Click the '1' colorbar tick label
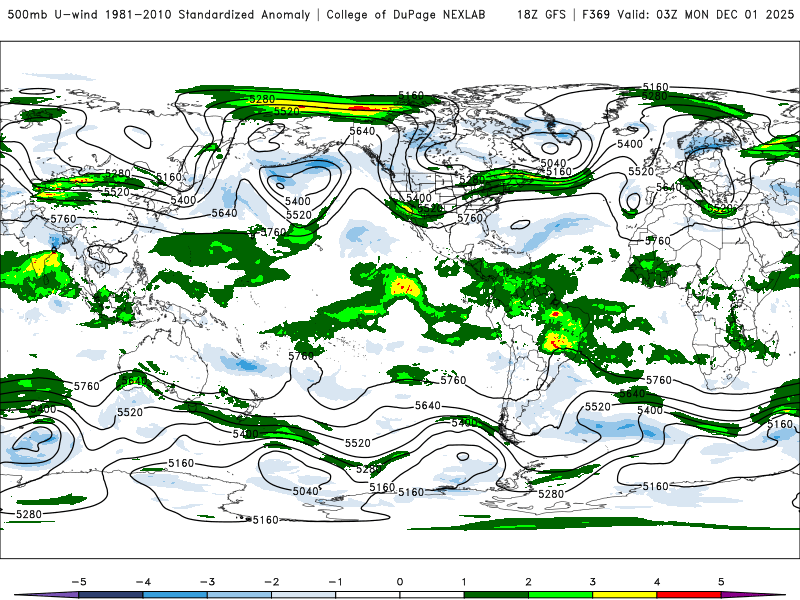This screenshot has width=800, height=600. (x=464, y=582)
